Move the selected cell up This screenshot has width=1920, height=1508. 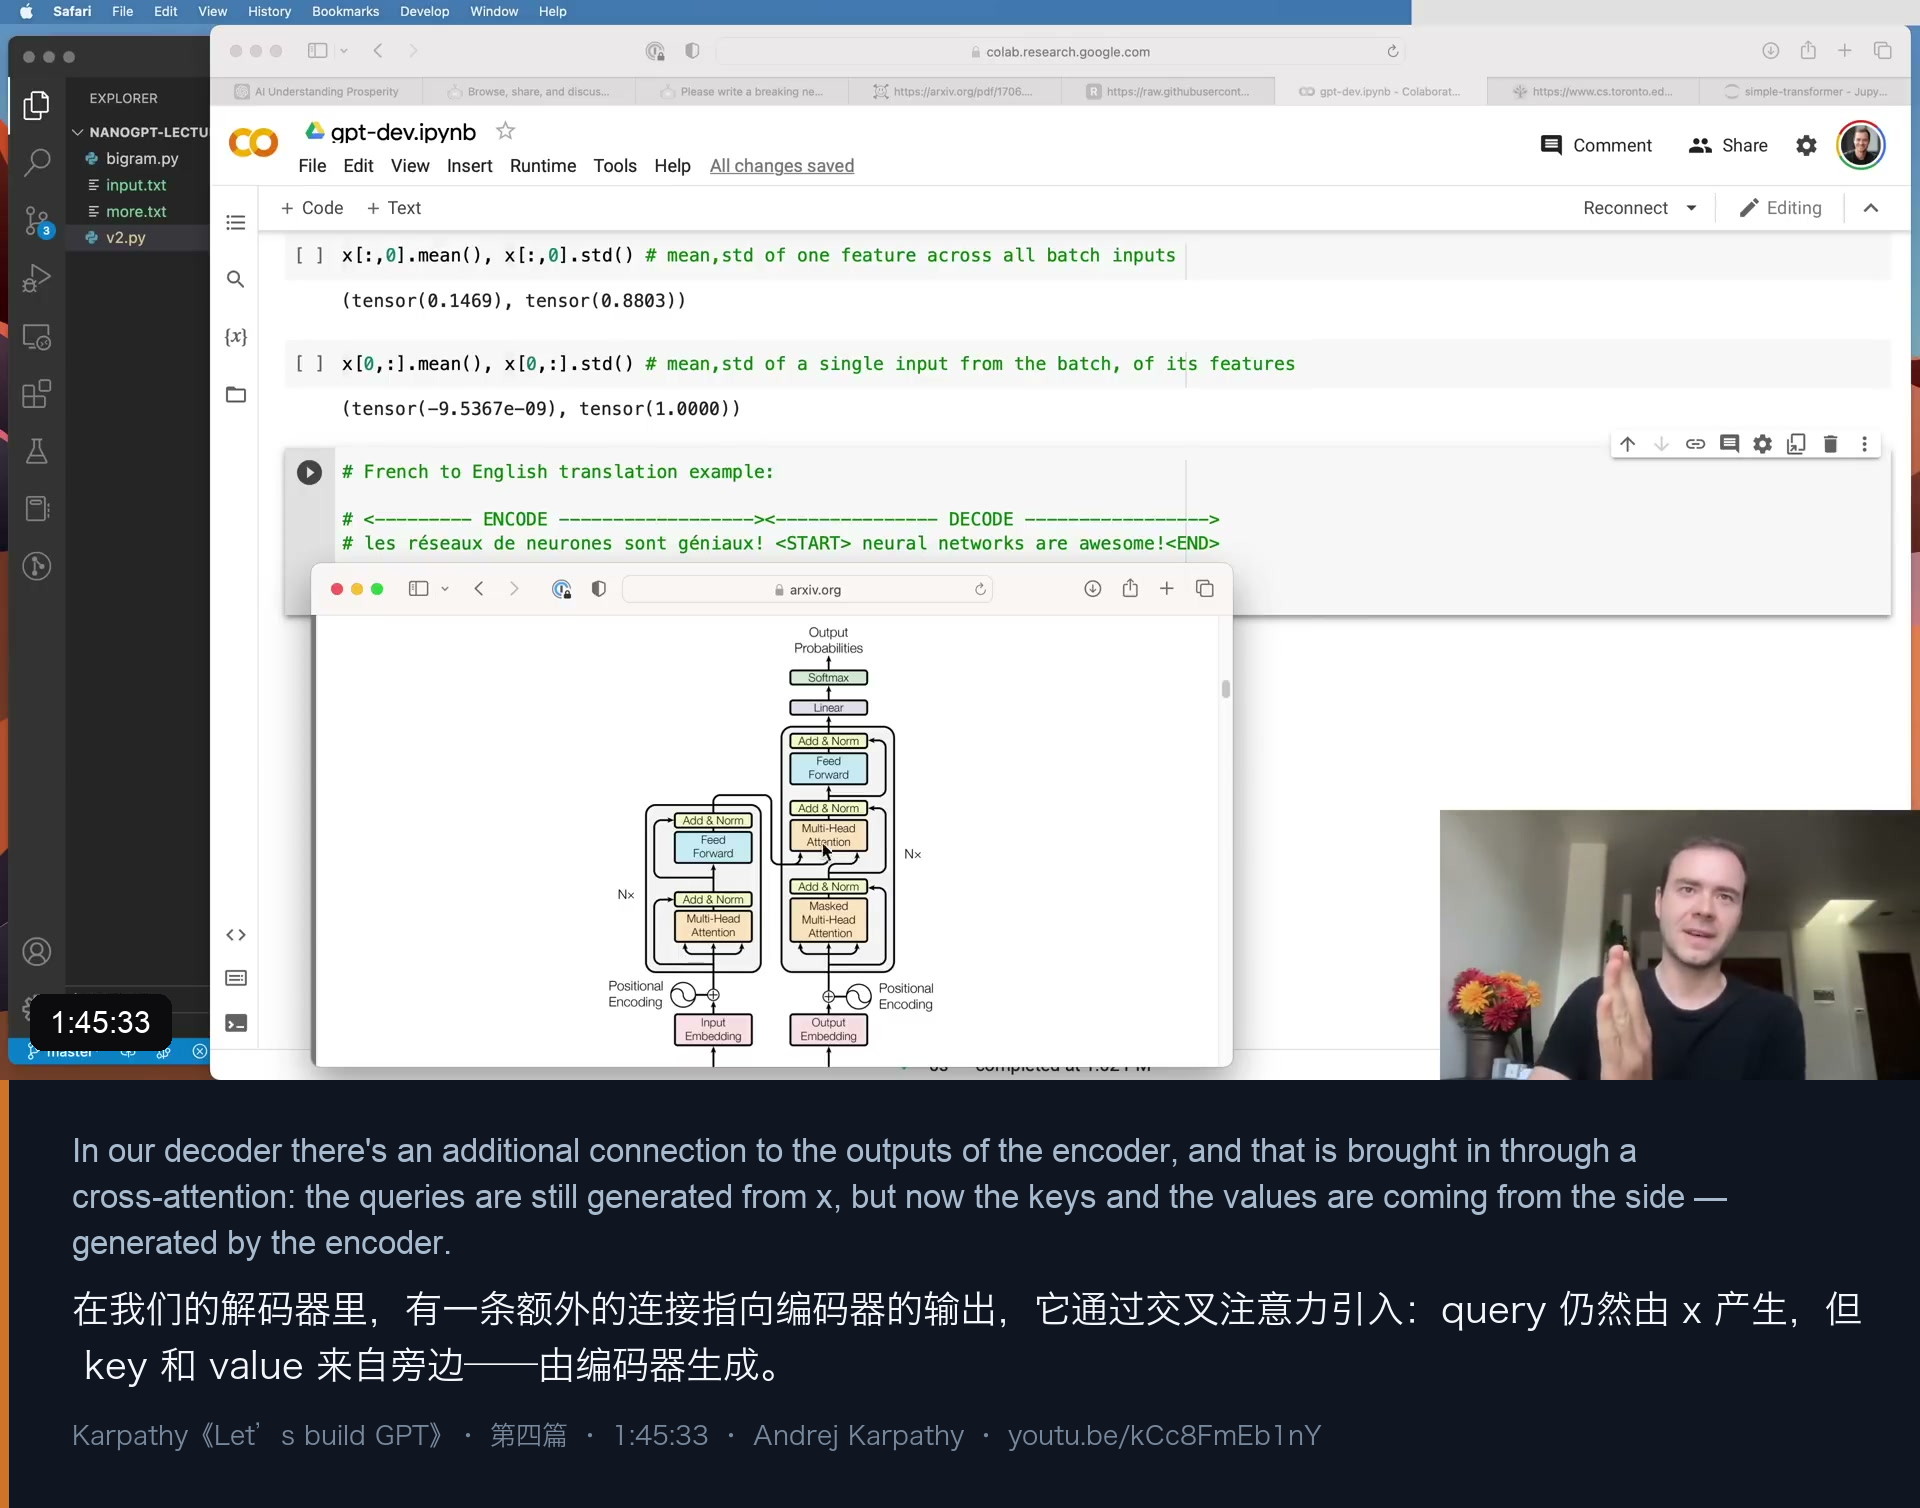[x=1628, y=444]
